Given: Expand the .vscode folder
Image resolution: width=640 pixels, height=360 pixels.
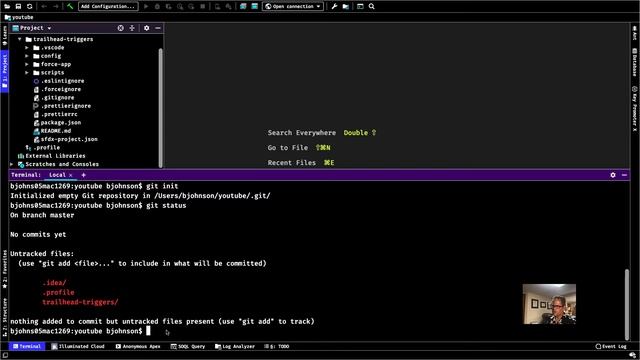Looking at the screenshot, I should 27,48.
